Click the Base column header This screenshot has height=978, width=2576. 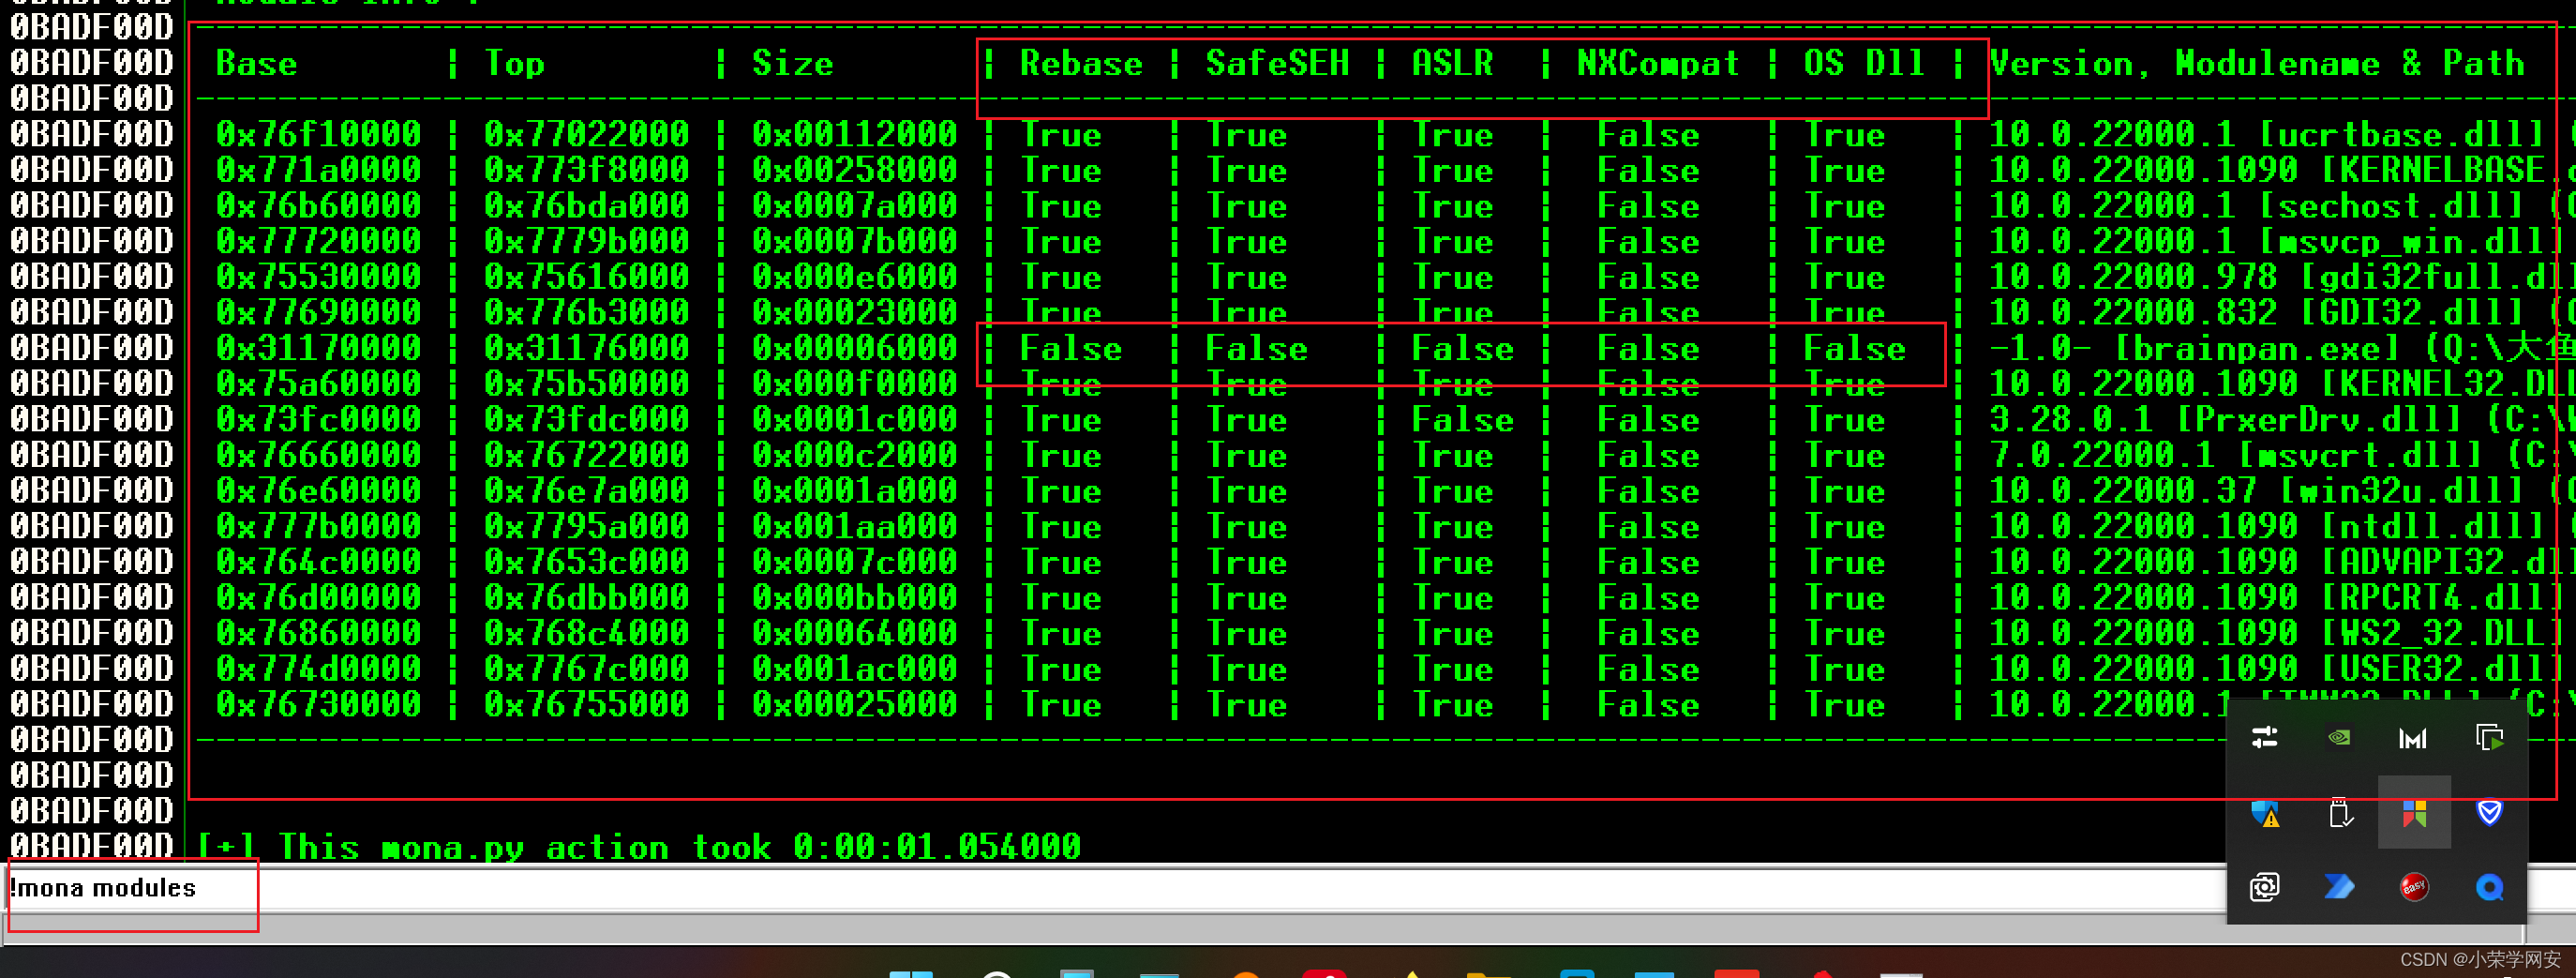256,64
